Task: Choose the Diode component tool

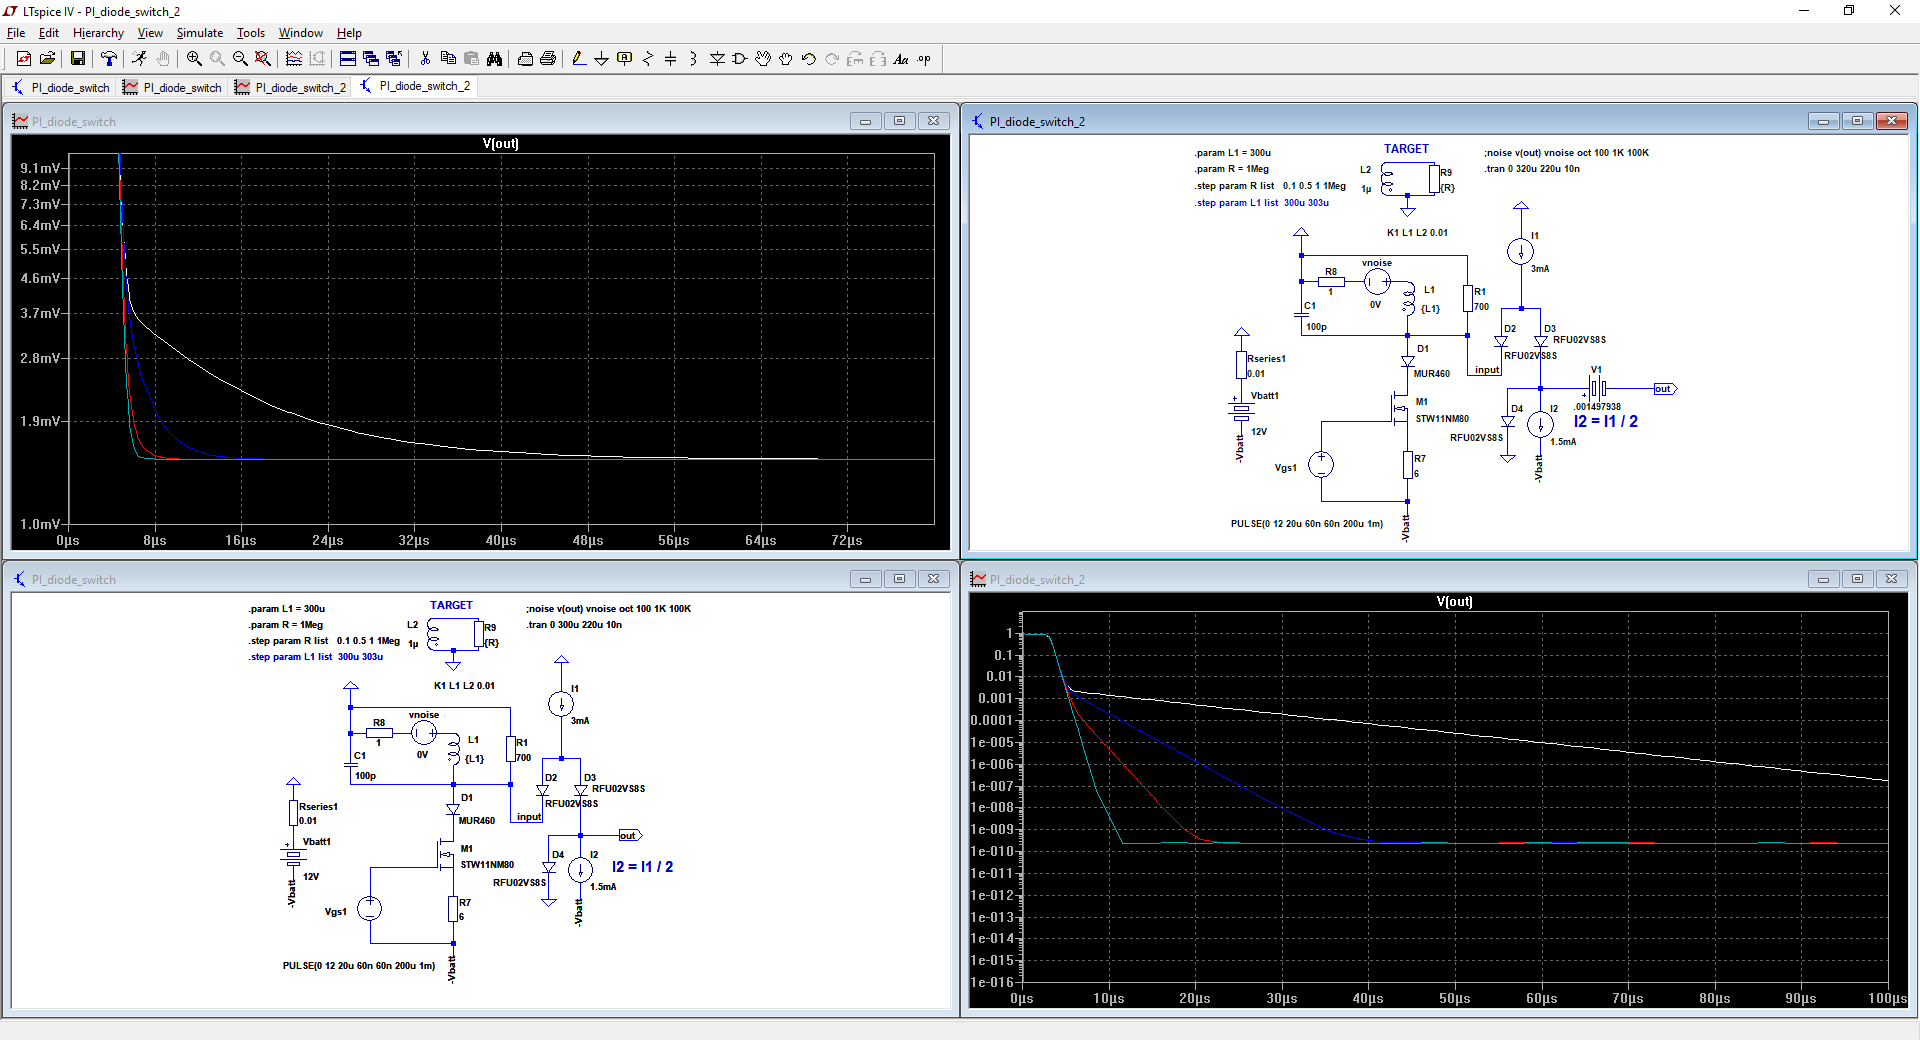Action: click(717, 59)
